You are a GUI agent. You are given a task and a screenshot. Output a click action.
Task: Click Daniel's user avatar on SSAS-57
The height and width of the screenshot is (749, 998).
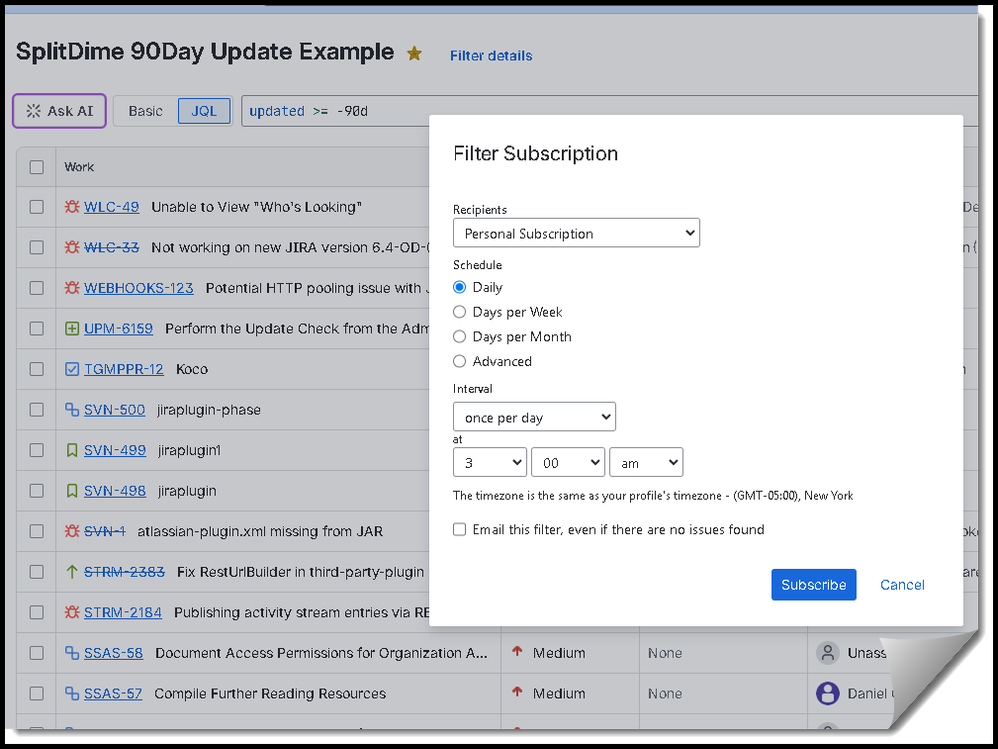click(827, 693)
